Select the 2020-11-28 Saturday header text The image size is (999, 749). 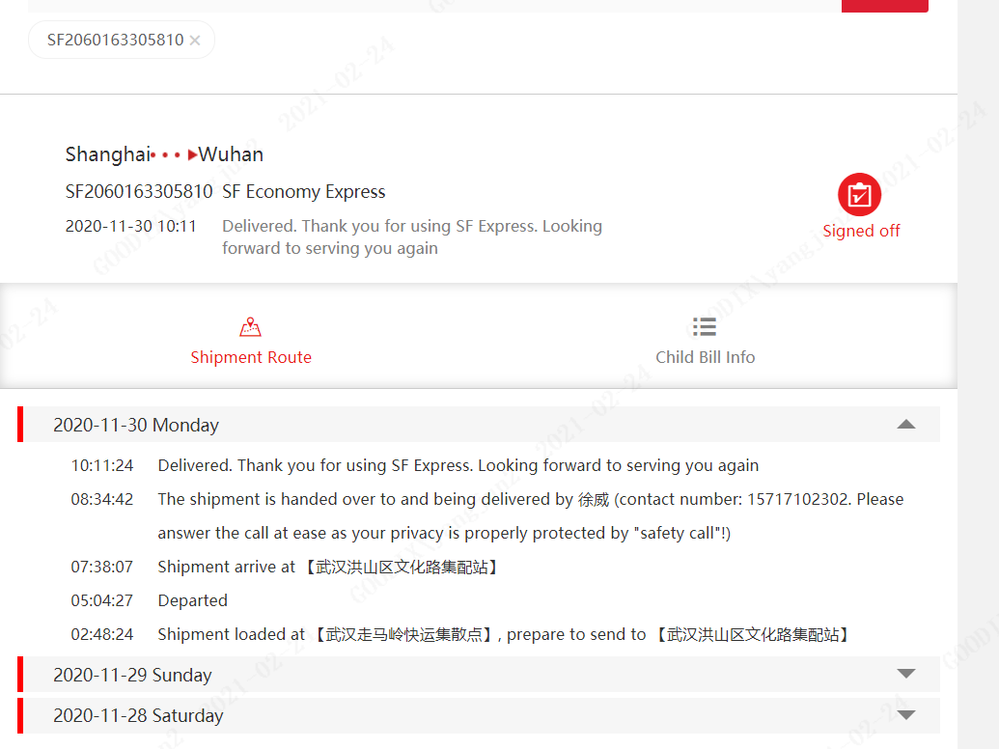click(138, 716)
